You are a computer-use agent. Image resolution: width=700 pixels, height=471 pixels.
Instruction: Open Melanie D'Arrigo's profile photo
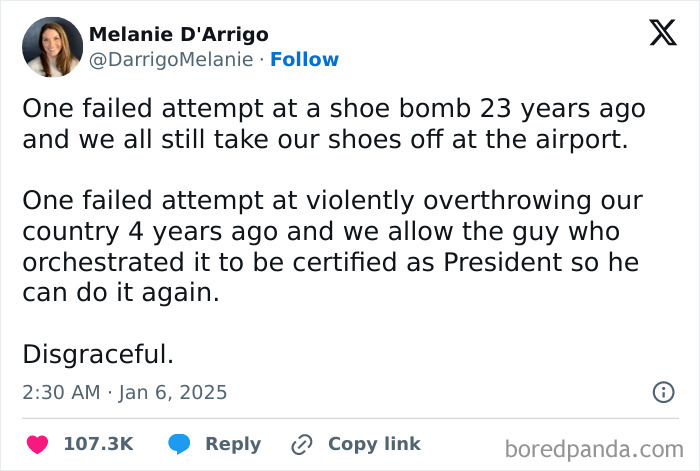51,47
